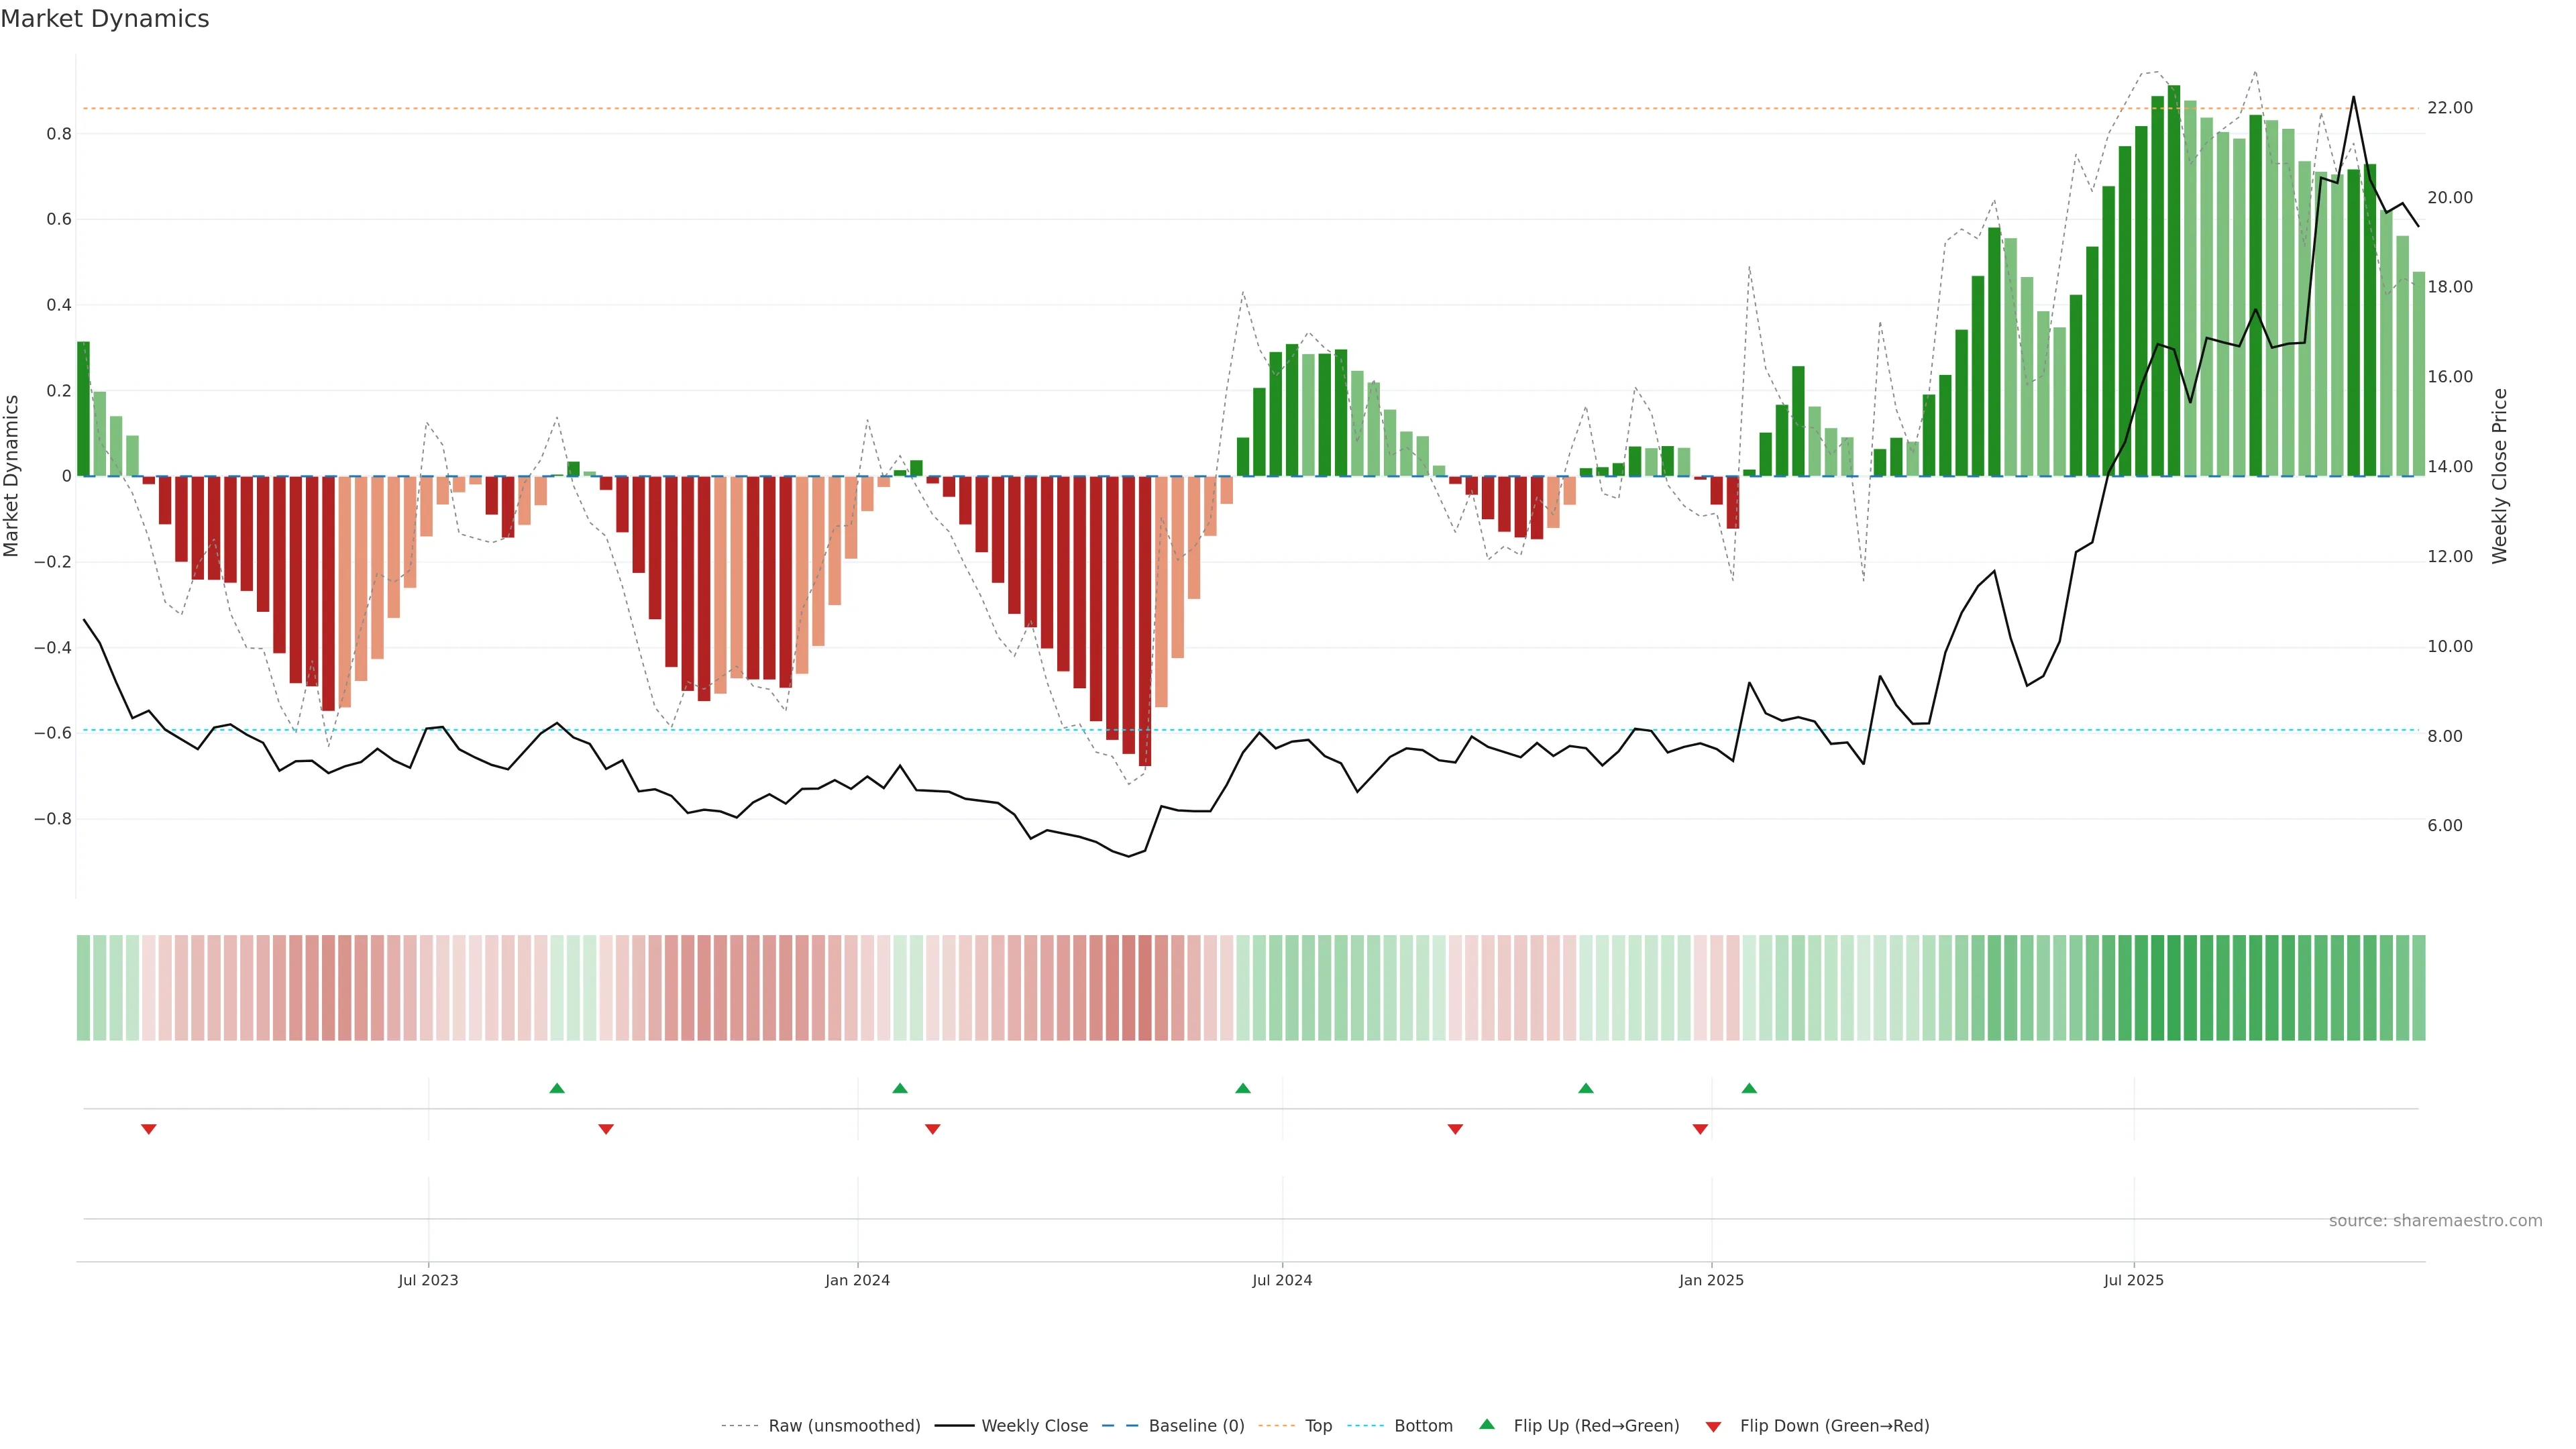
Task: Click the red Flip Down triangle legend icon
Action: pyautogui.click(x=1713, y=1427)
